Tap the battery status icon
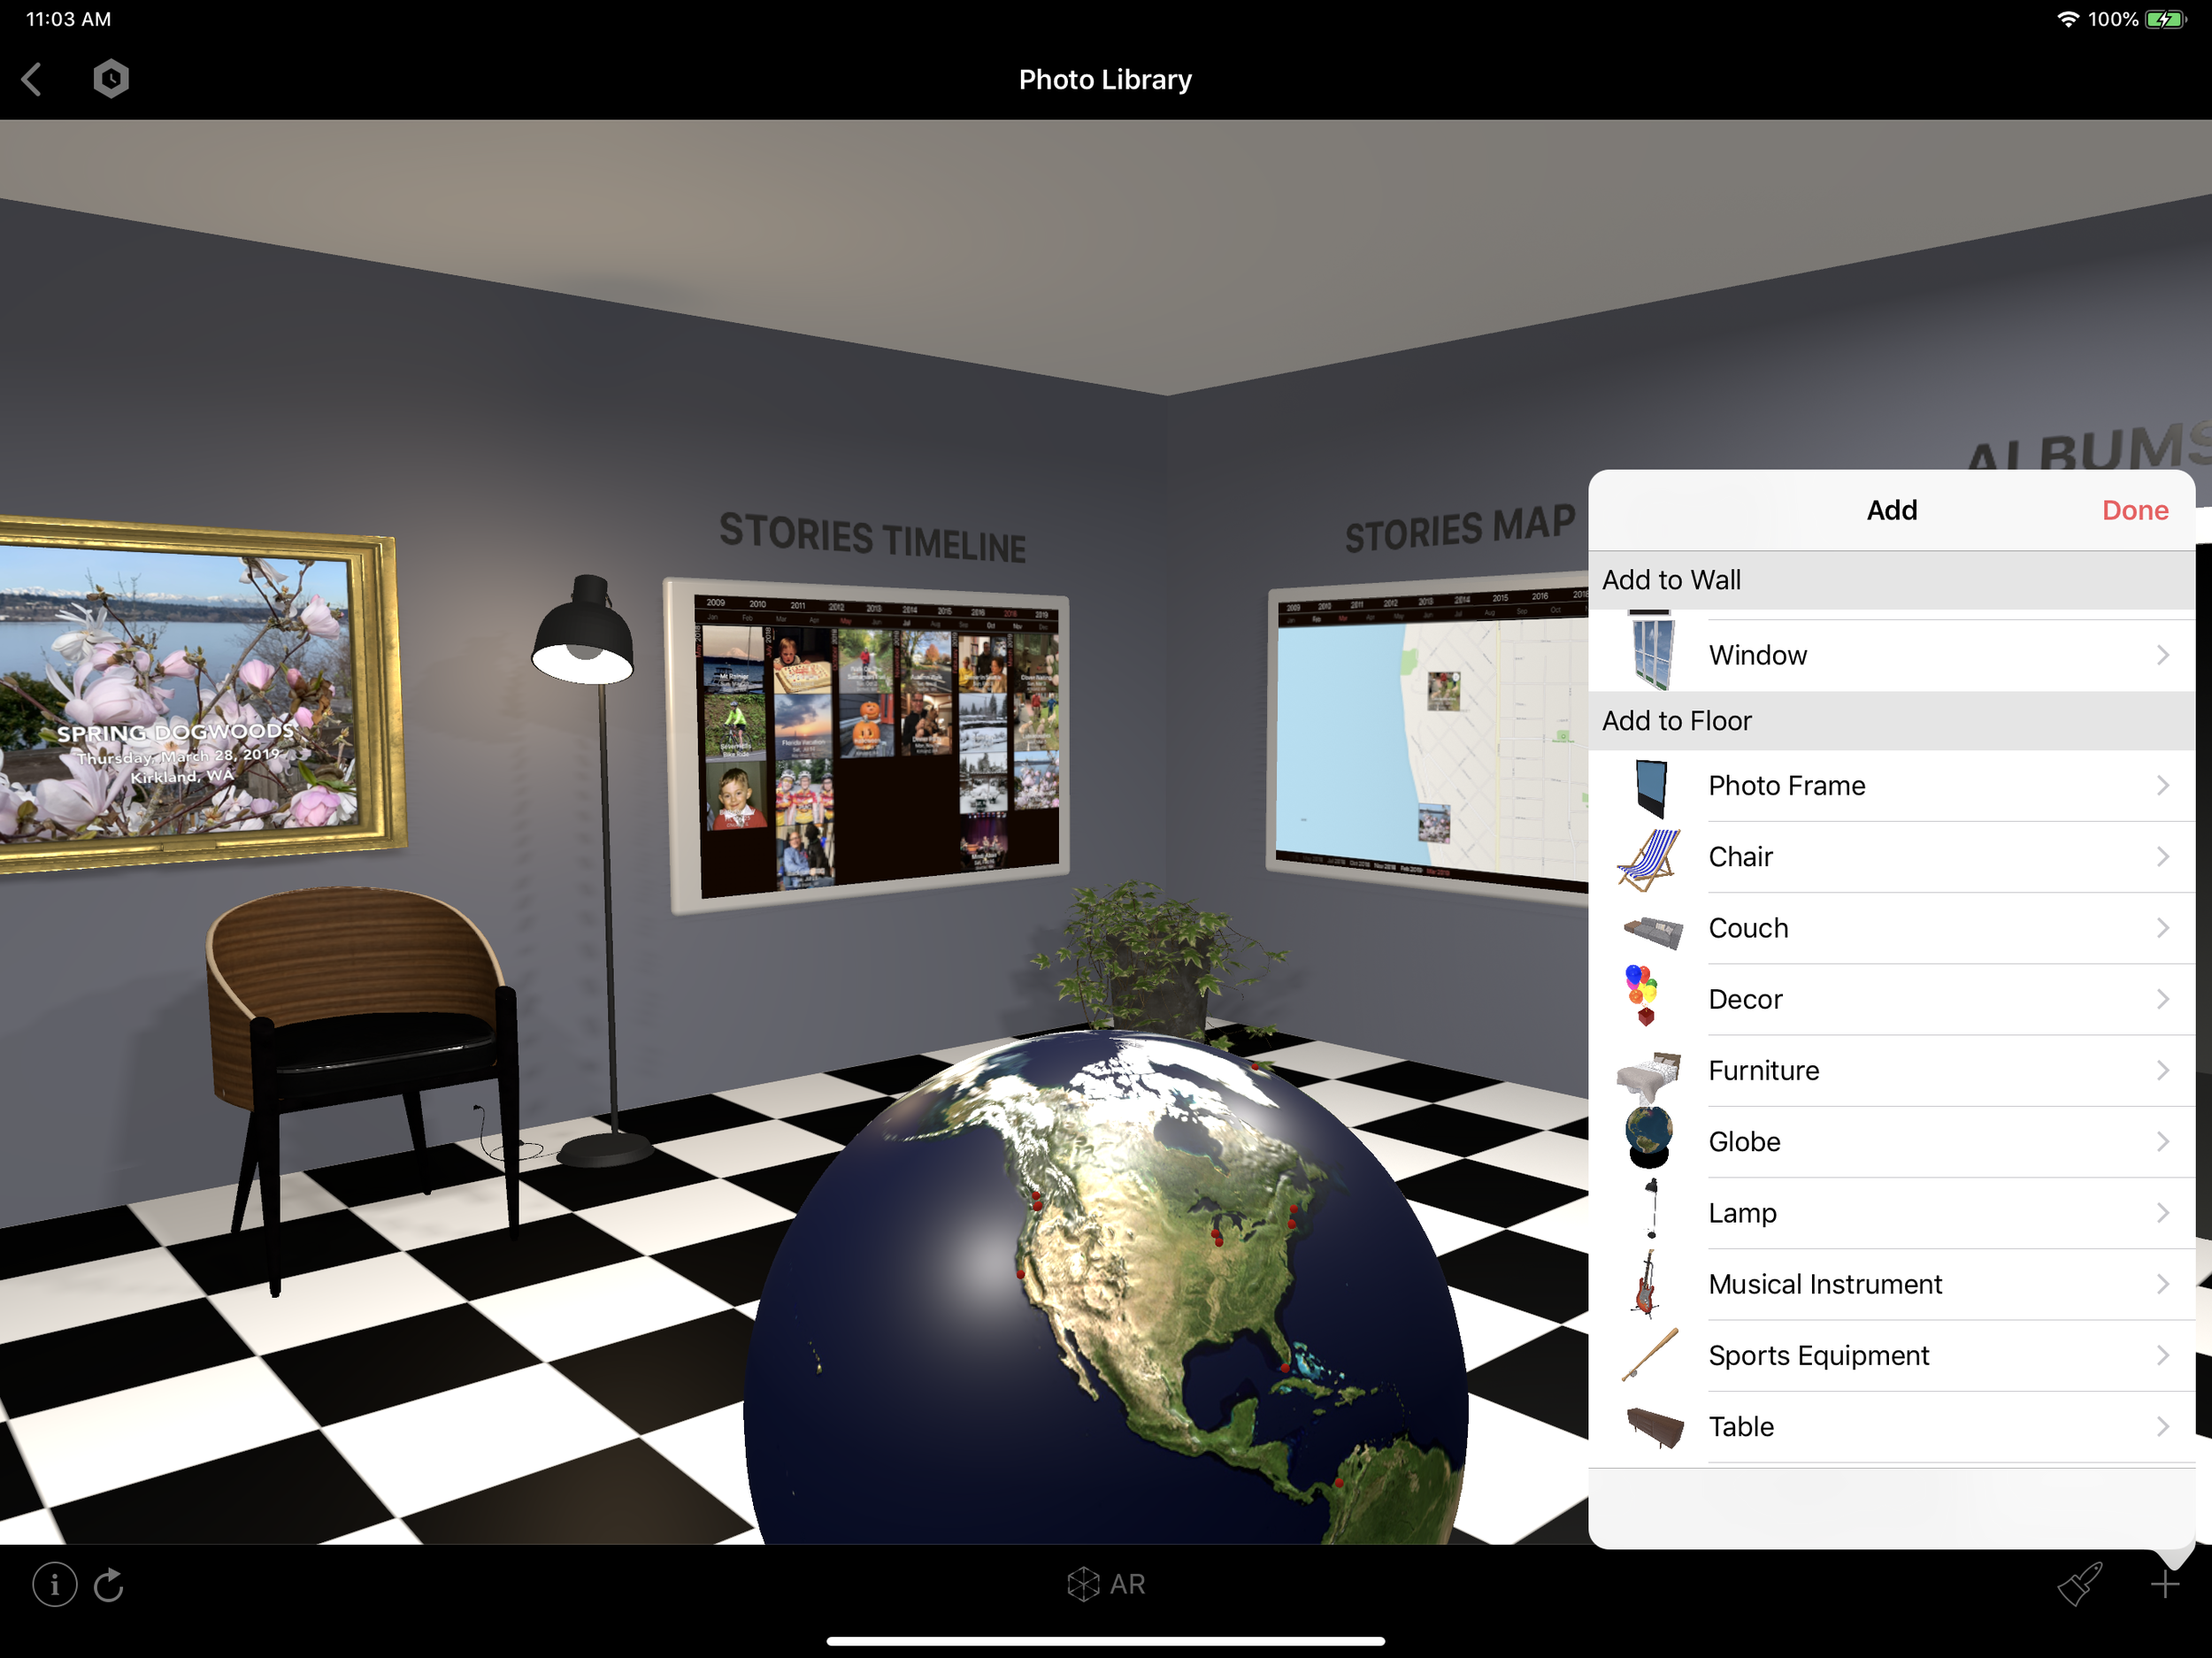 point(2165,19)
